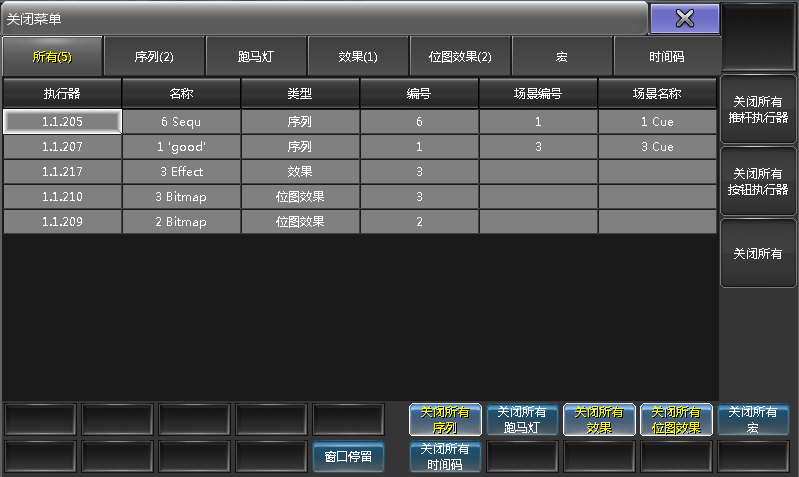799x477 pixels.
Task: Click 关闭所有推杆执行器 button
Action: tap(759, 110)
